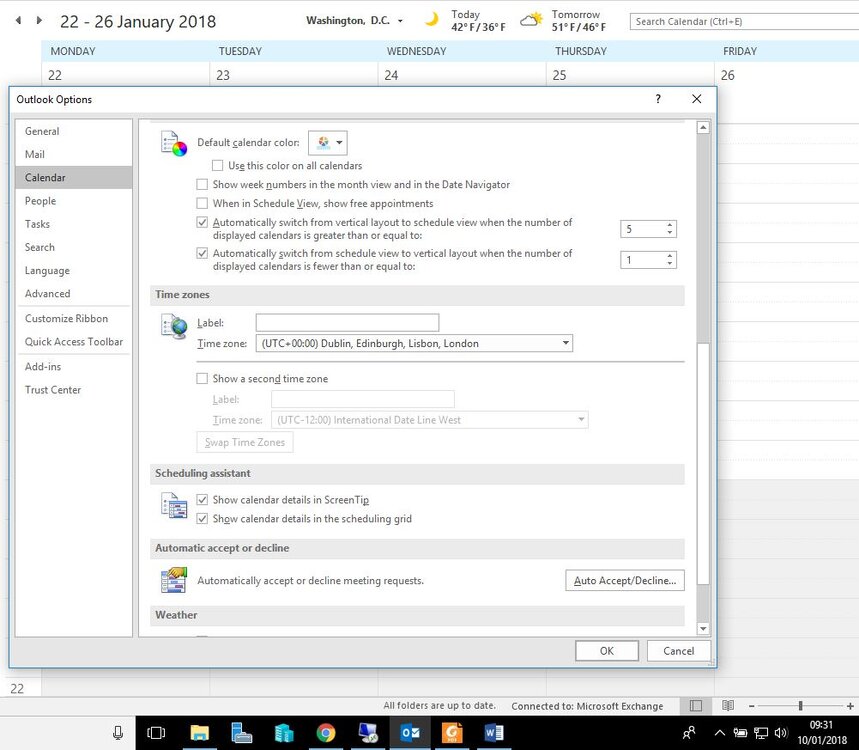
Task: Open the orange PDF app on taskbar
Action: [x=452, y=733]
